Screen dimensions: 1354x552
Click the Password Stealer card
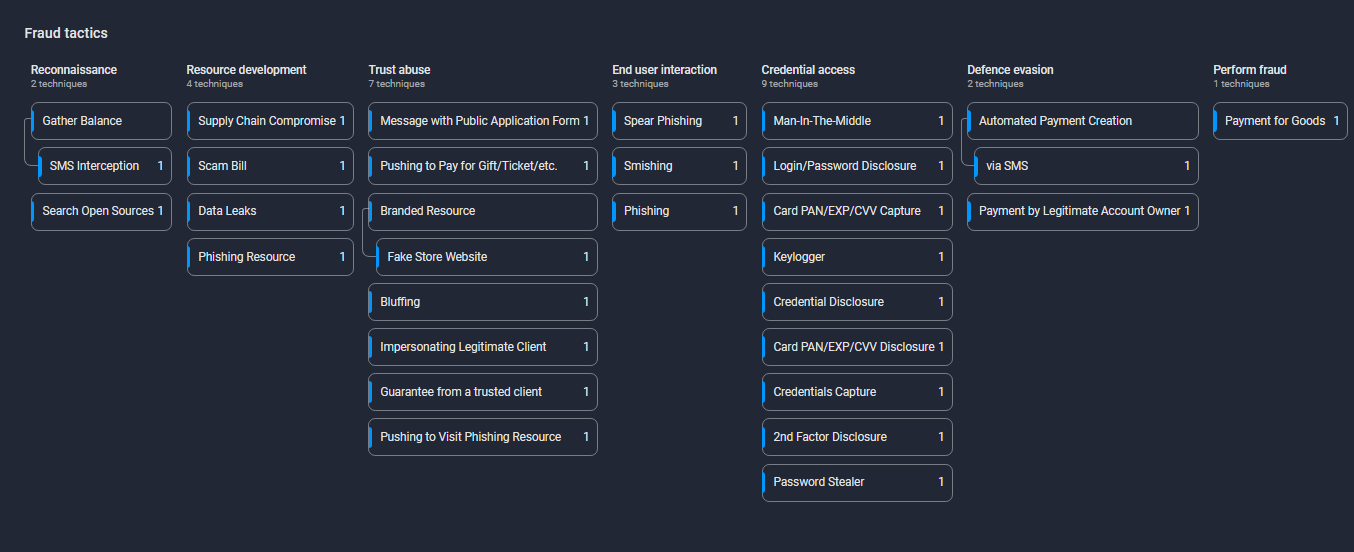[x=857, y=482]
